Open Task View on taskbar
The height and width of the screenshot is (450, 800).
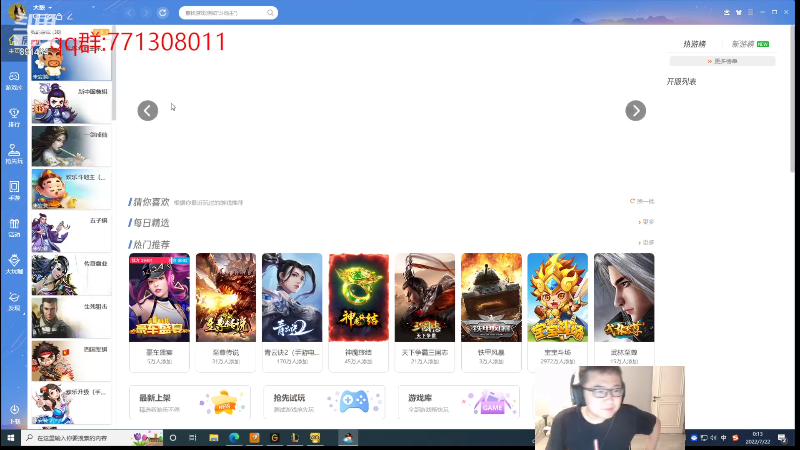[x=192, y=438]
